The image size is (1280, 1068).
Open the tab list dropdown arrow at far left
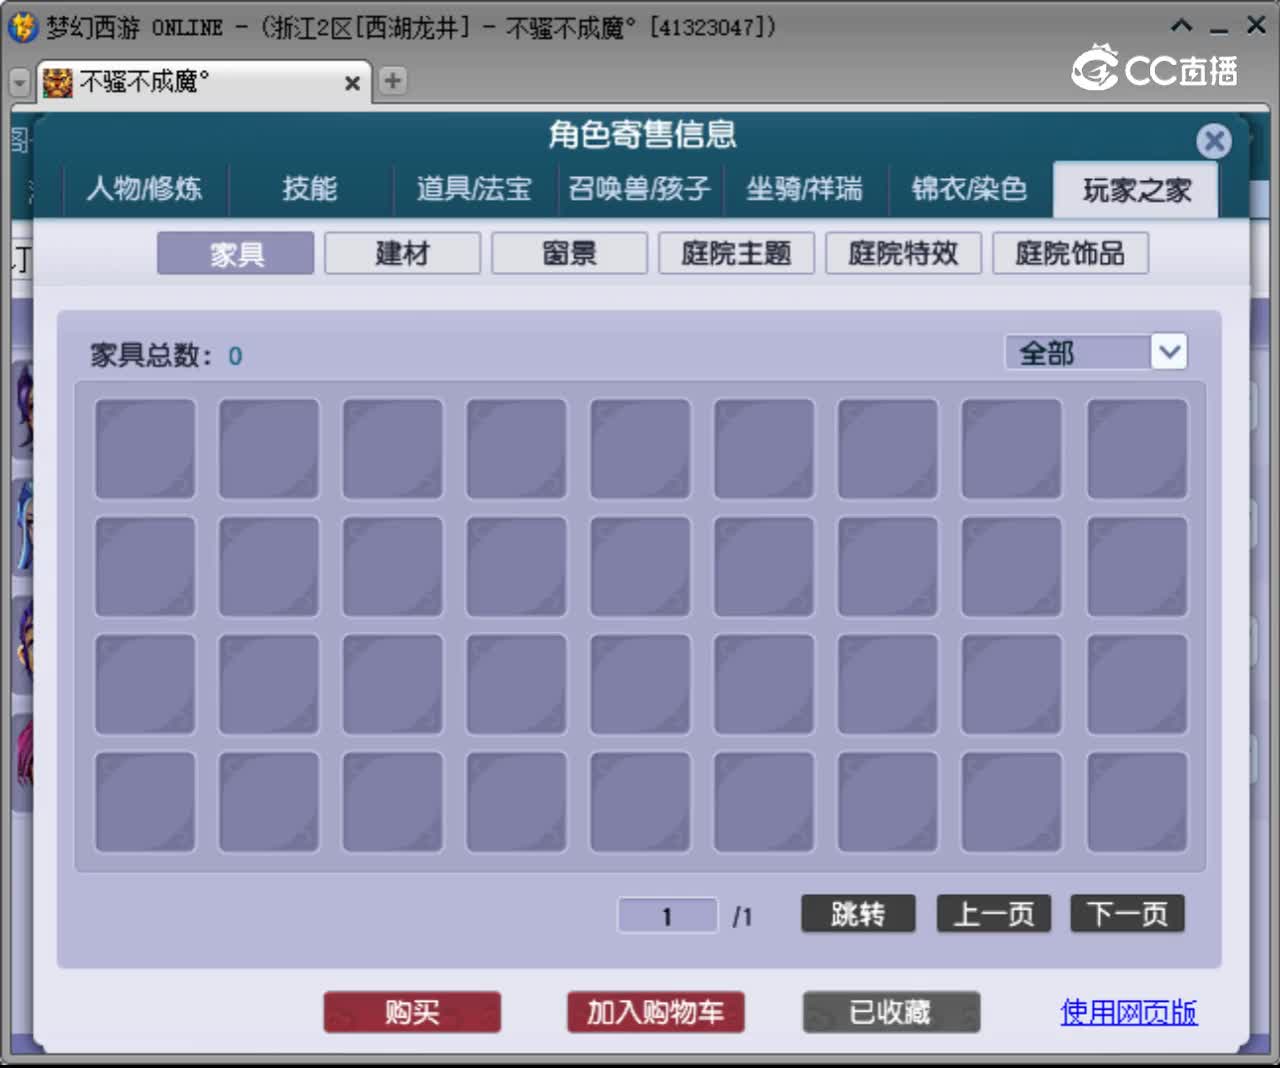pos(19,82)
